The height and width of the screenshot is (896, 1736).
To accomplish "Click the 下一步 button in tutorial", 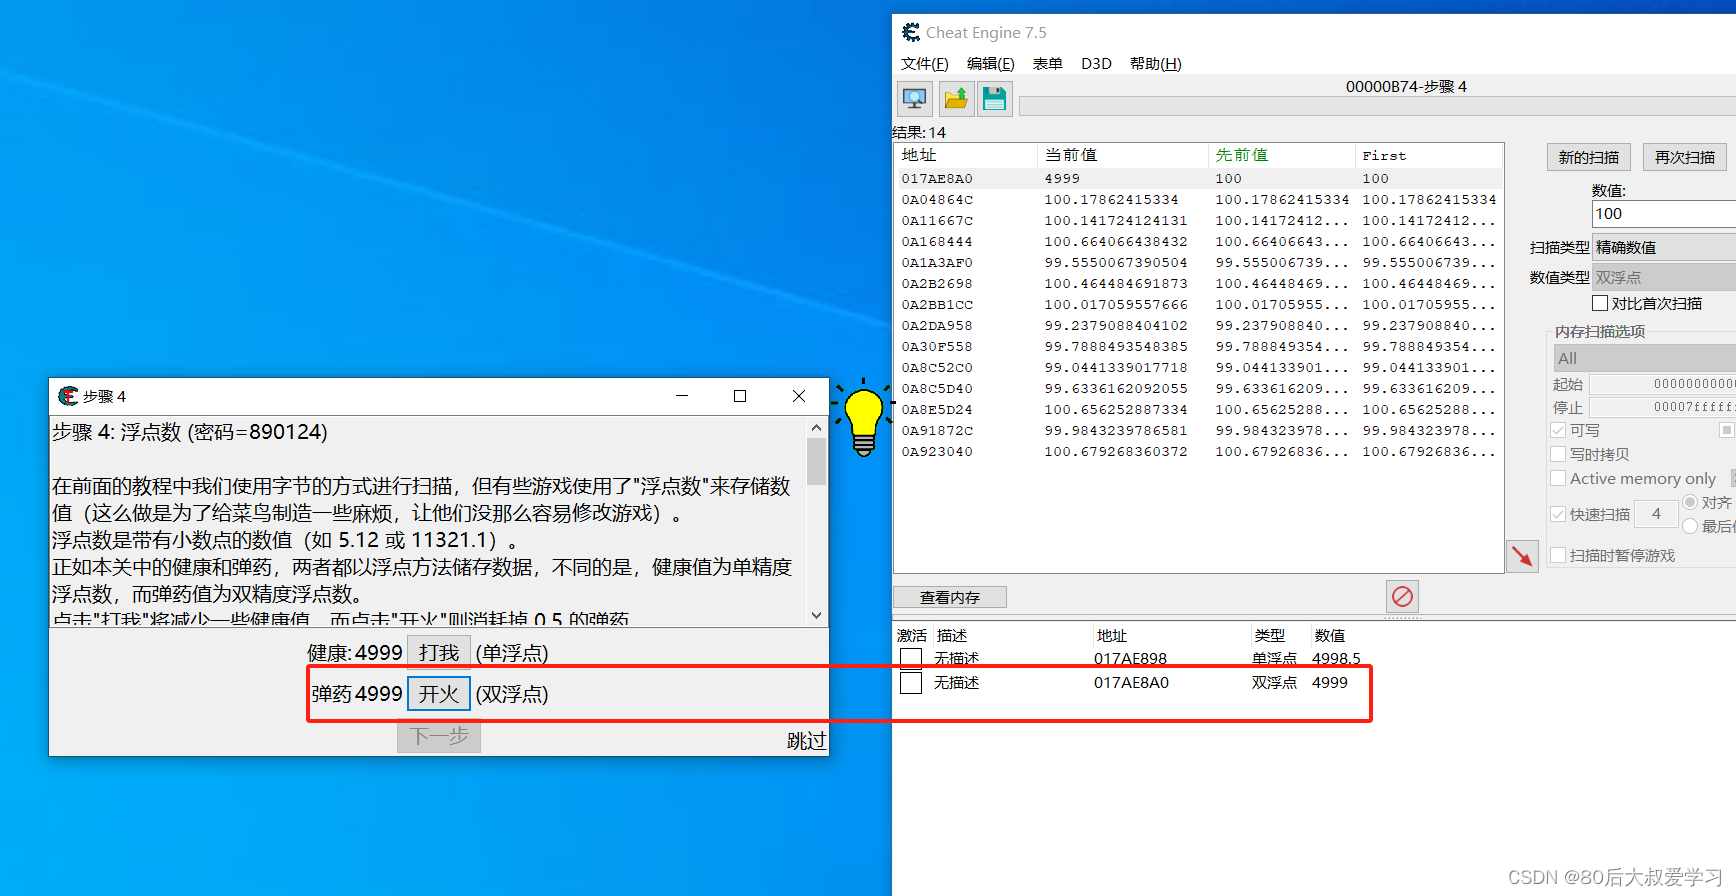I will point(439,737).
